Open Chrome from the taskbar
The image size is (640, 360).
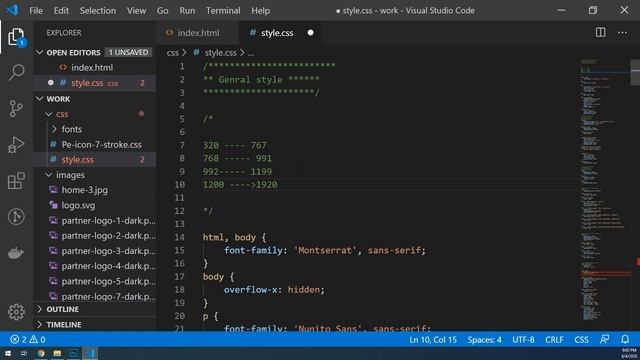click(41, 353)
